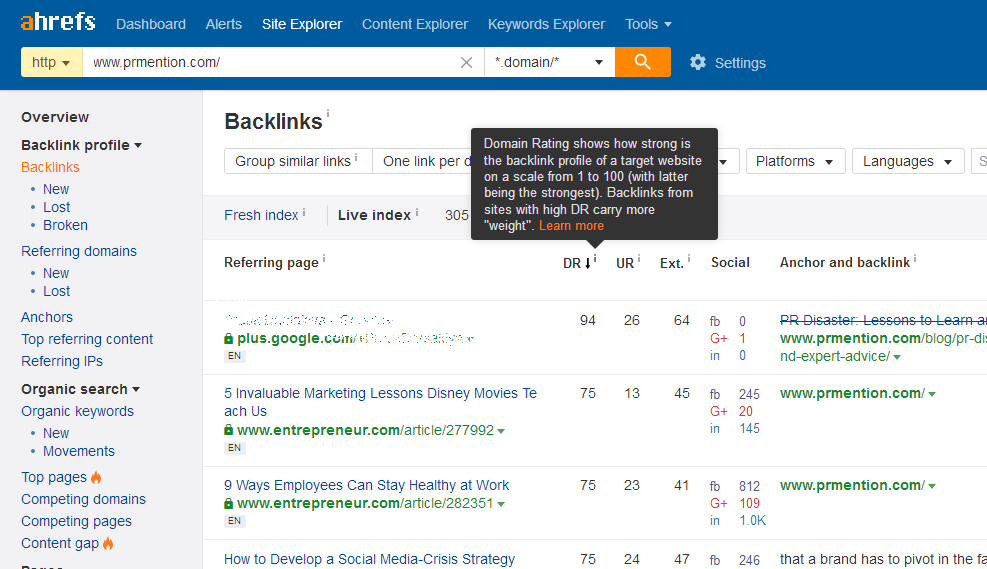Open the *.domain/* mode dropdown
Image resolution: width=987 pixels, height=569 pixels.
[x=550, y=62]
